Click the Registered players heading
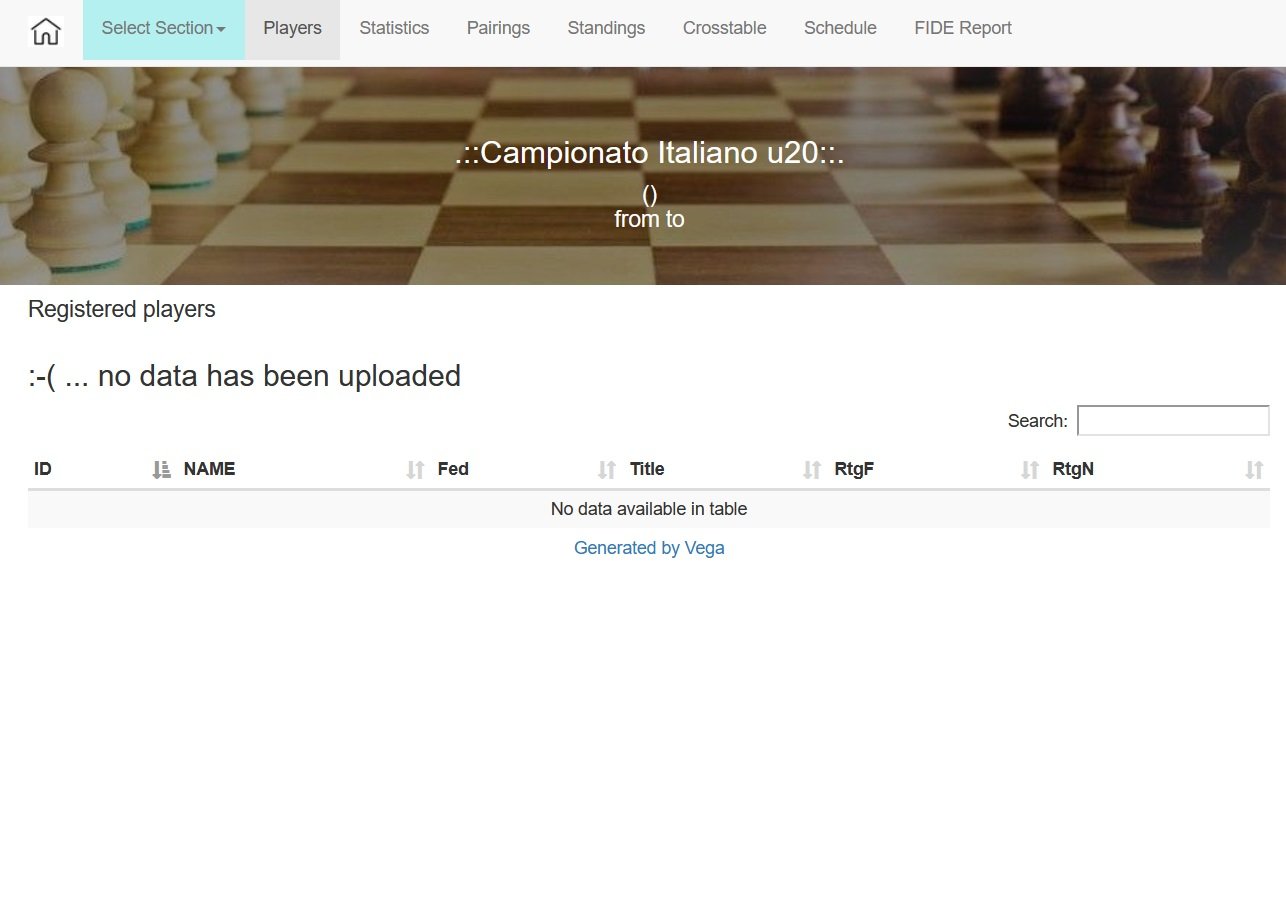The image size is (1286, 901). point(122,309)
